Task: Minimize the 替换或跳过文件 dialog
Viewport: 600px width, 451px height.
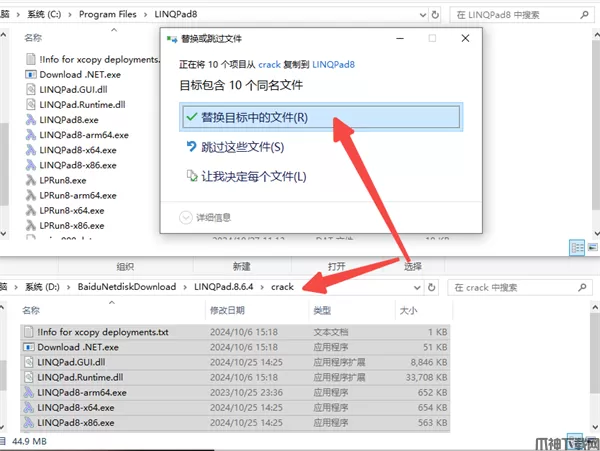Action: [400, 38]
